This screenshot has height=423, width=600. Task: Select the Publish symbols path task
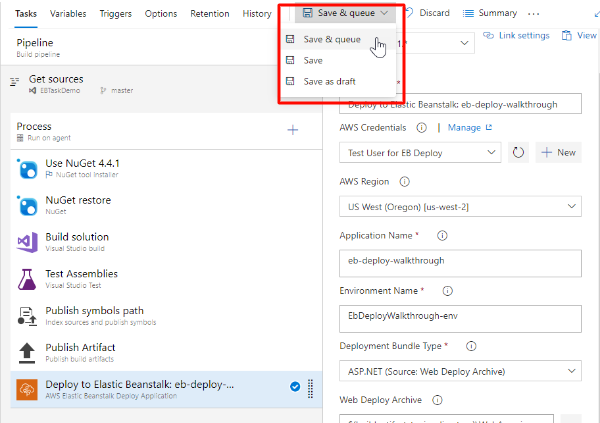[166, 316]
